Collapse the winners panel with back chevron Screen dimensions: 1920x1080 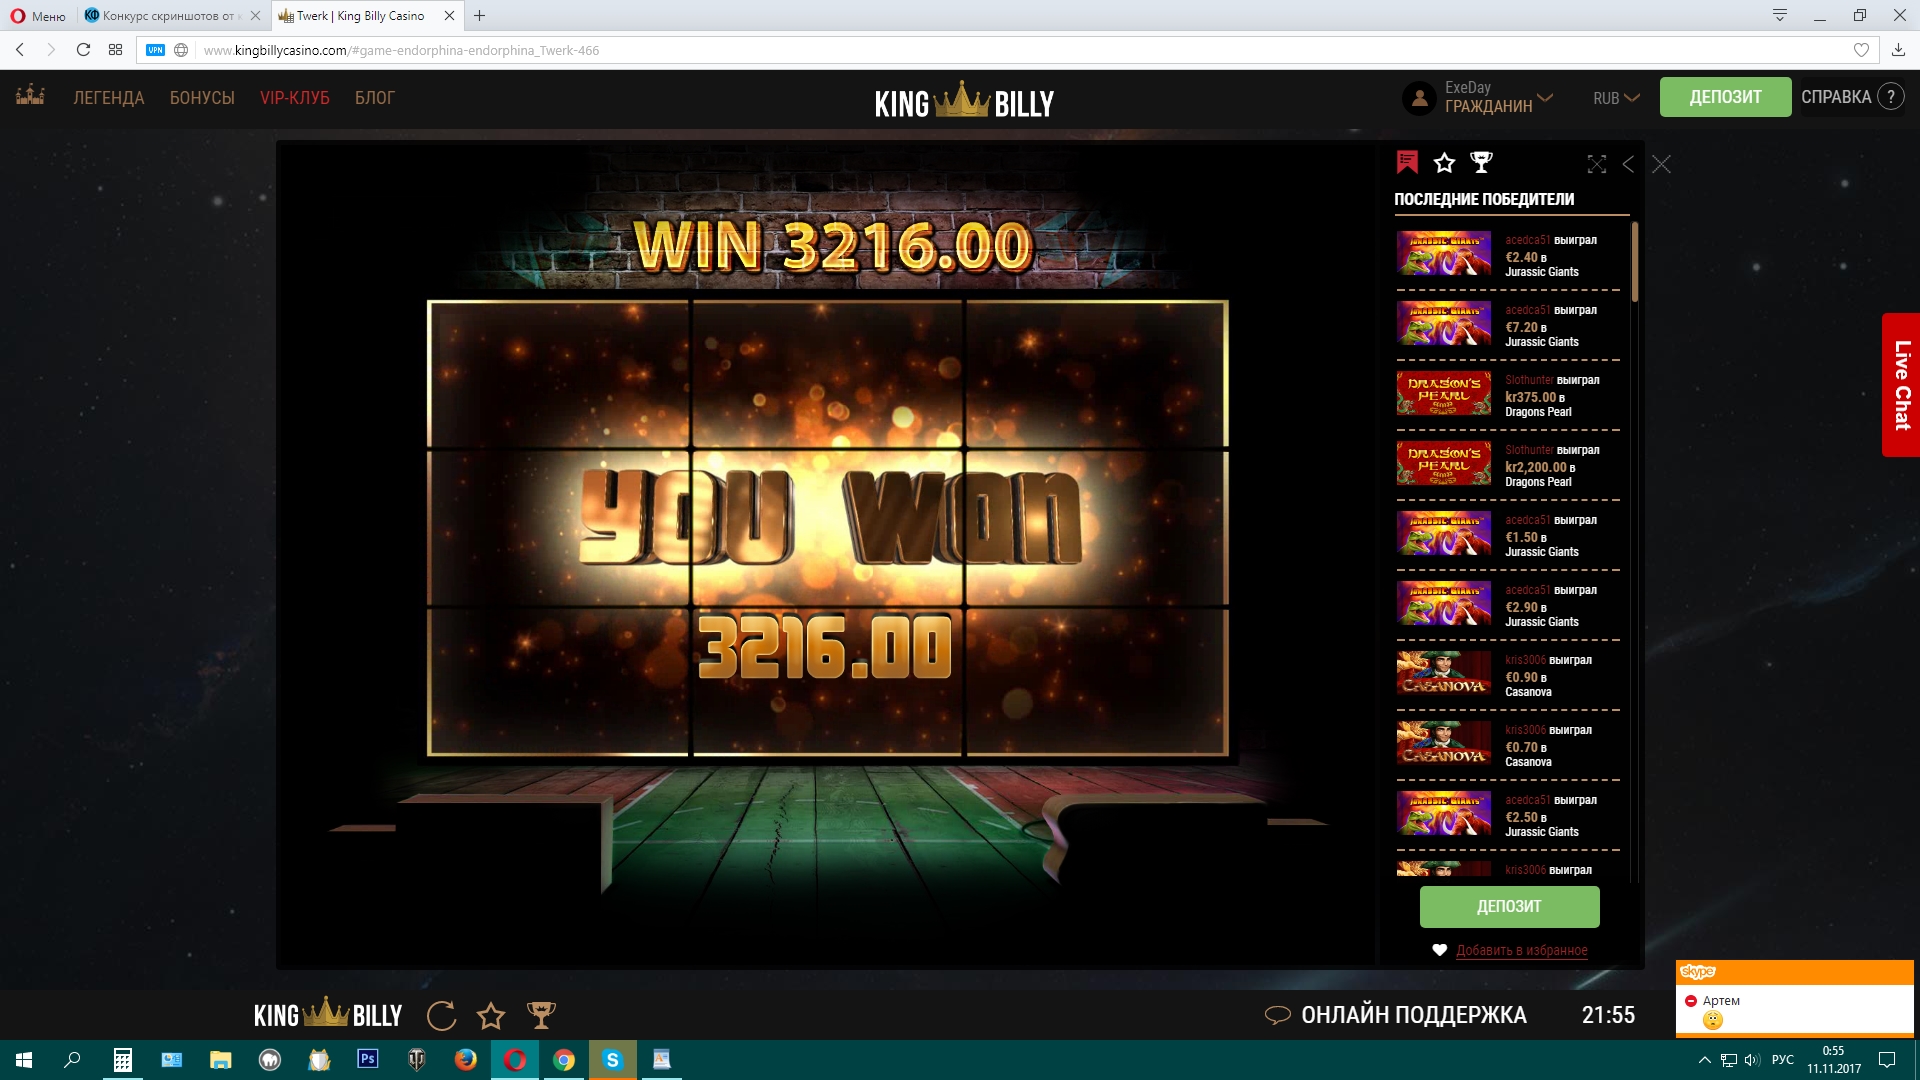click(1629, 164)
